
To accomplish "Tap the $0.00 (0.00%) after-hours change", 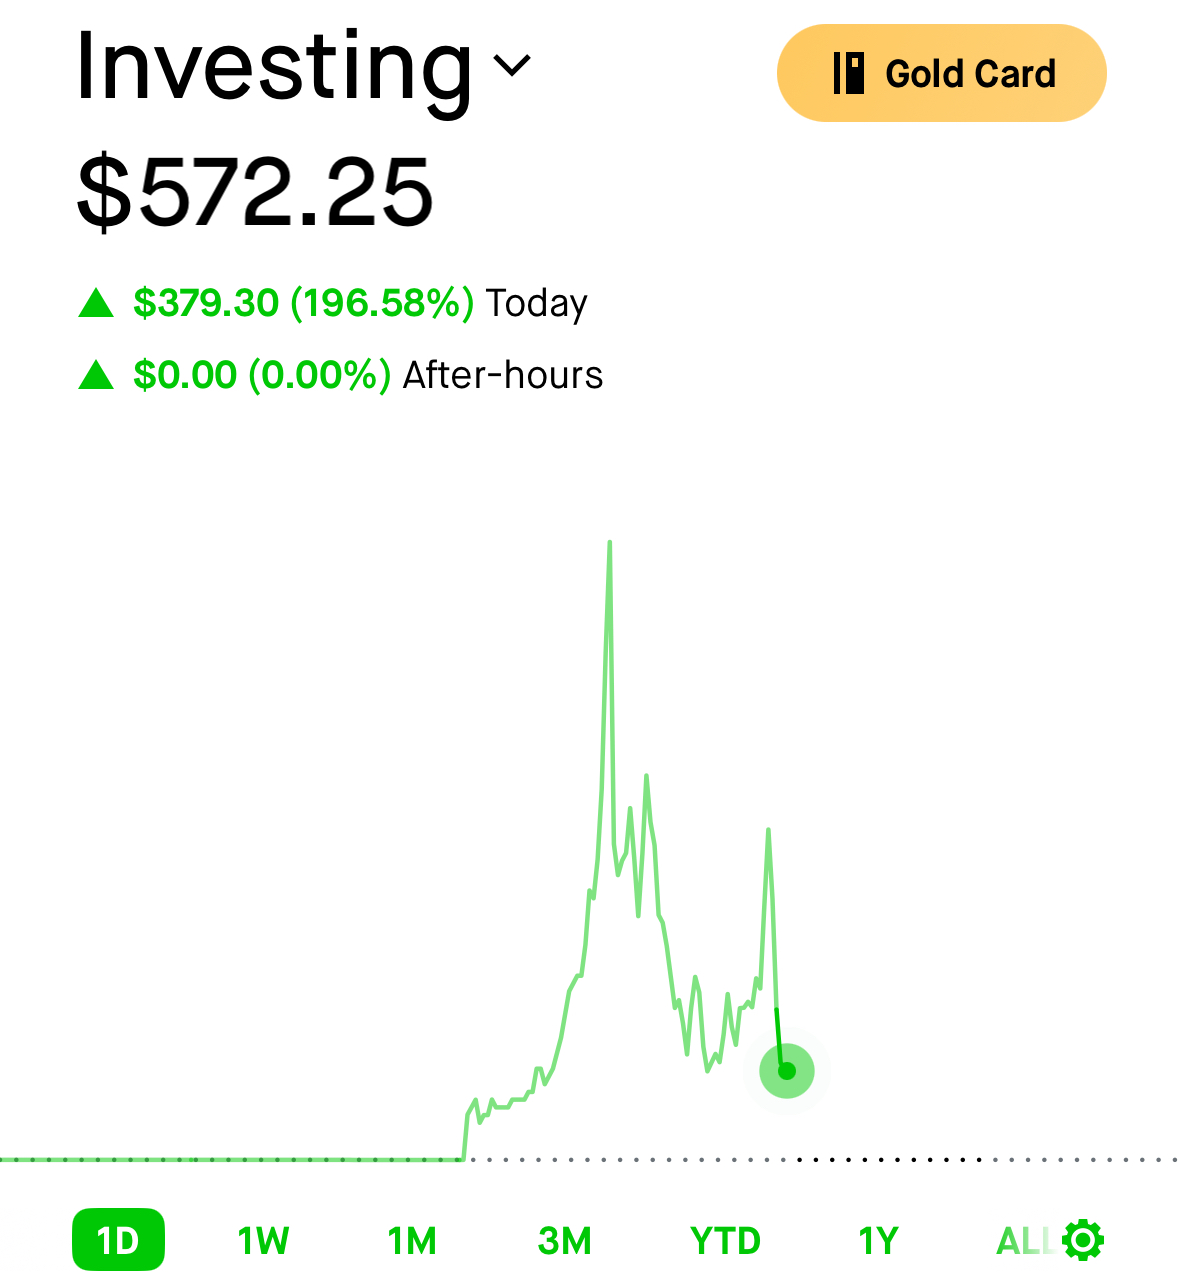I will point(262,375).
